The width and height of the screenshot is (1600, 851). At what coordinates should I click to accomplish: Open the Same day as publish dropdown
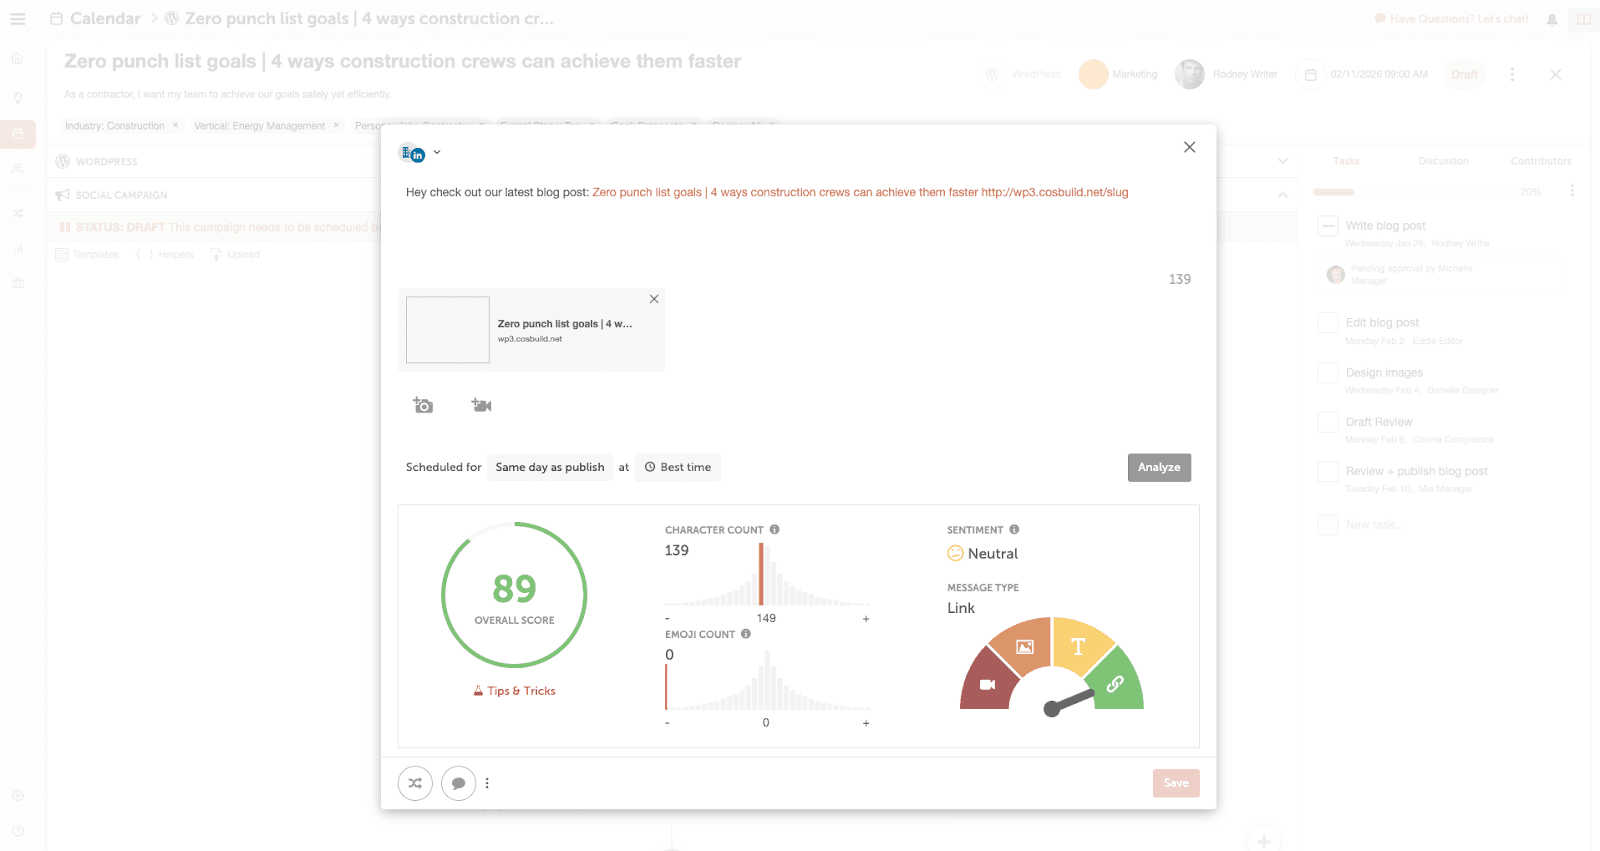550,467
